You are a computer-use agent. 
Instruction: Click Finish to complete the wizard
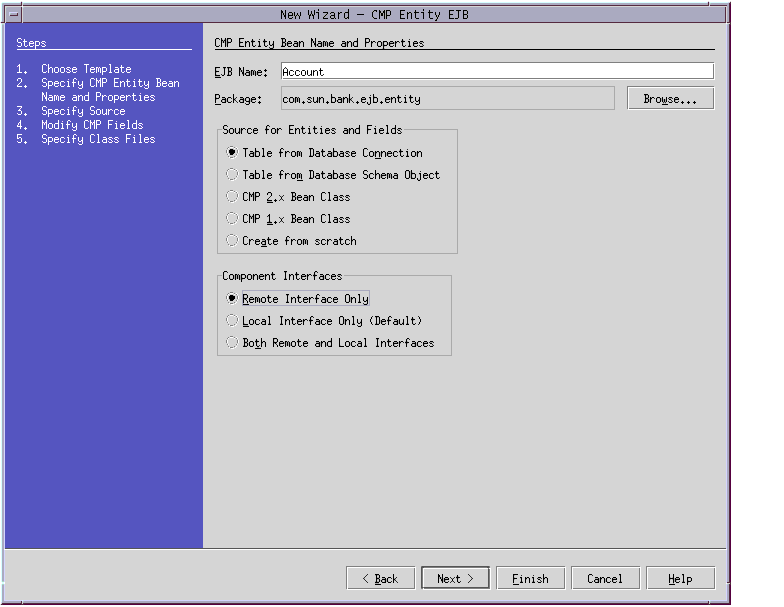(530, 578)
